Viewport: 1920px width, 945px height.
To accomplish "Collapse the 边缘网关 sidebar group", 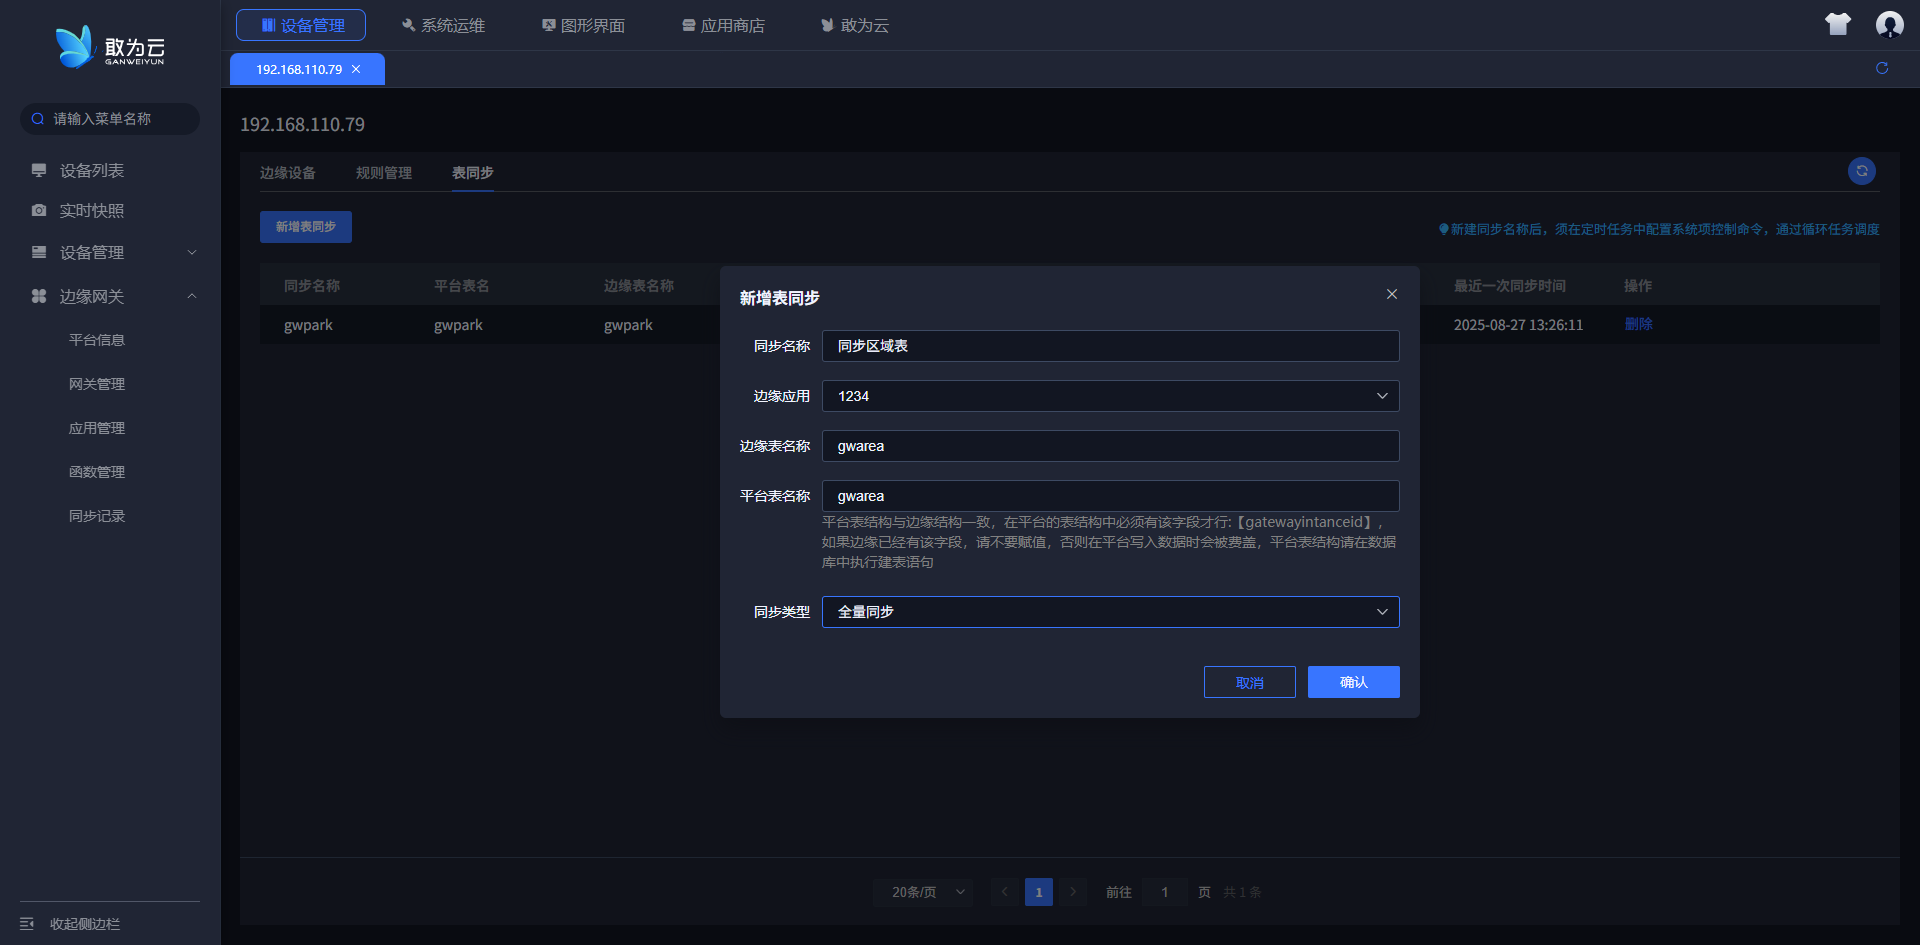I will (191, 296).
